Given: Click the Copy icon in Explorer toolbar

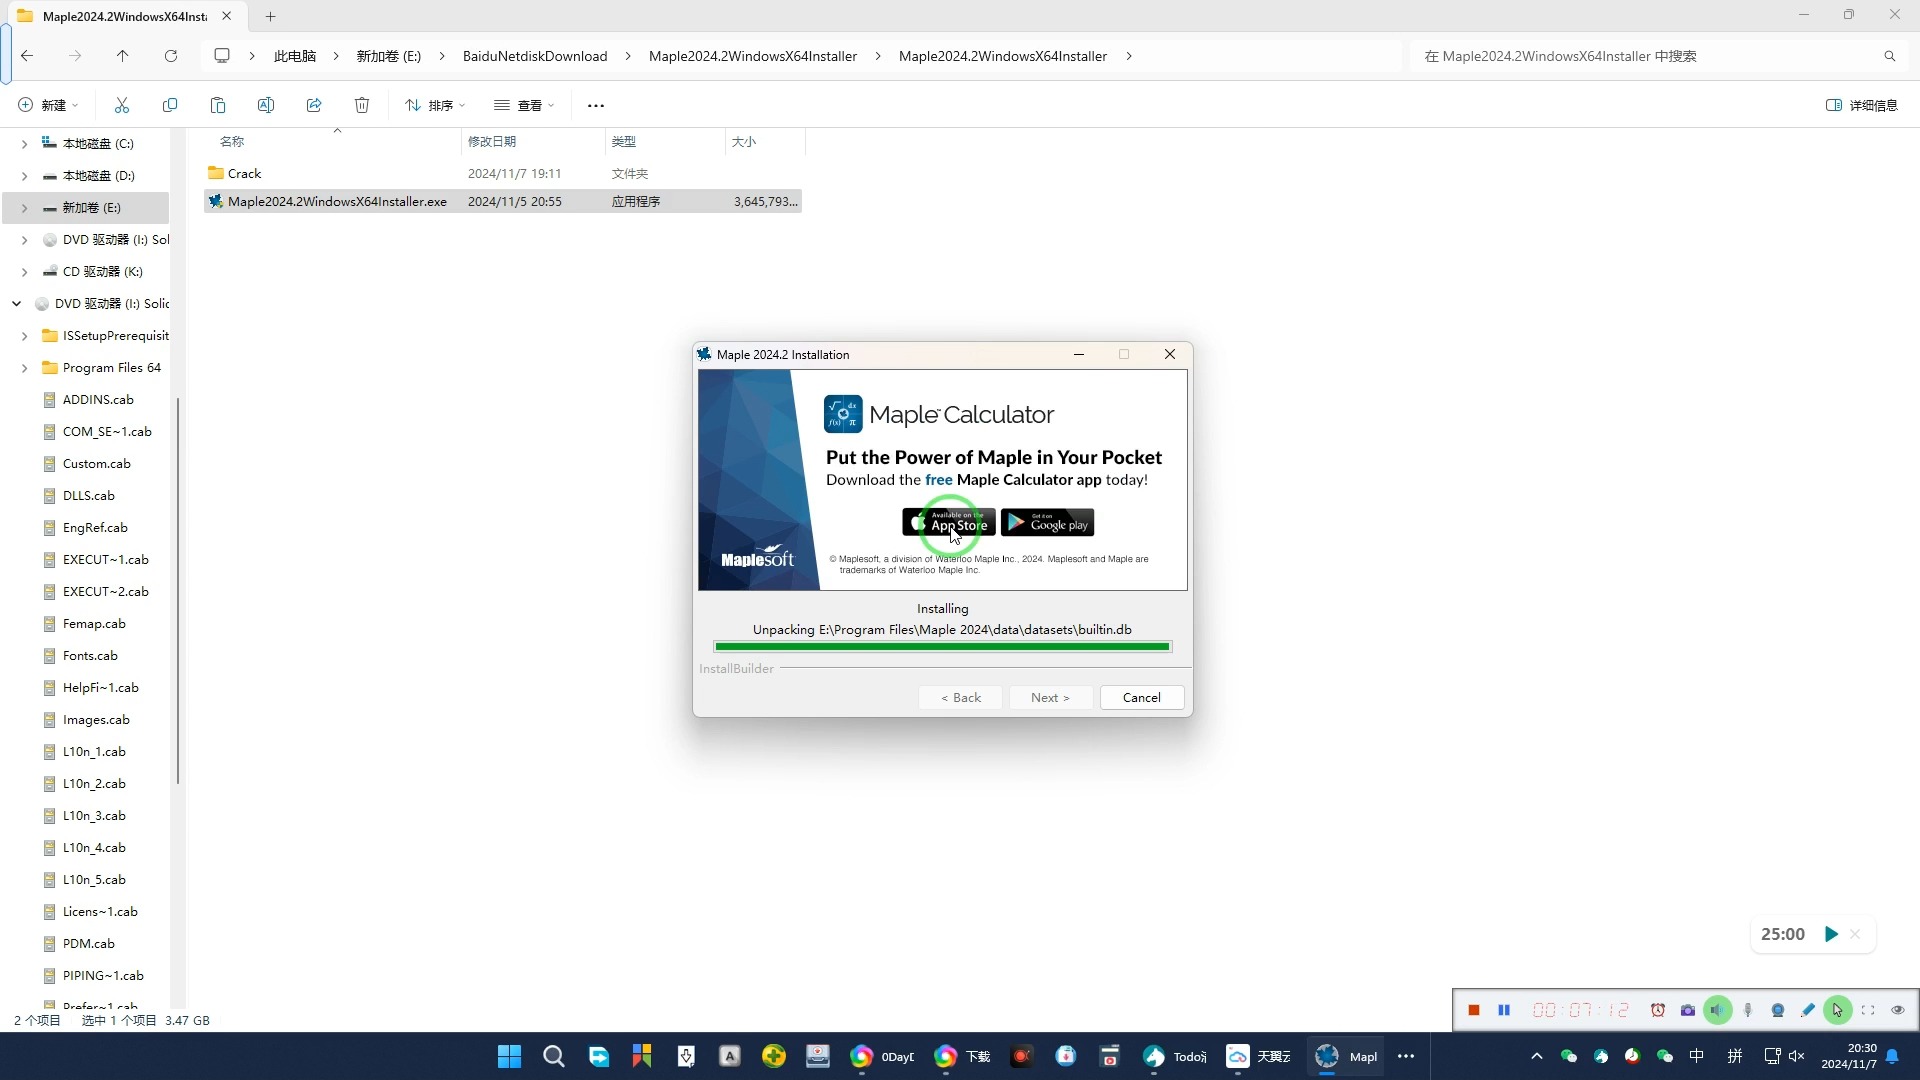Looking at the screenshot, I should 170,105.
